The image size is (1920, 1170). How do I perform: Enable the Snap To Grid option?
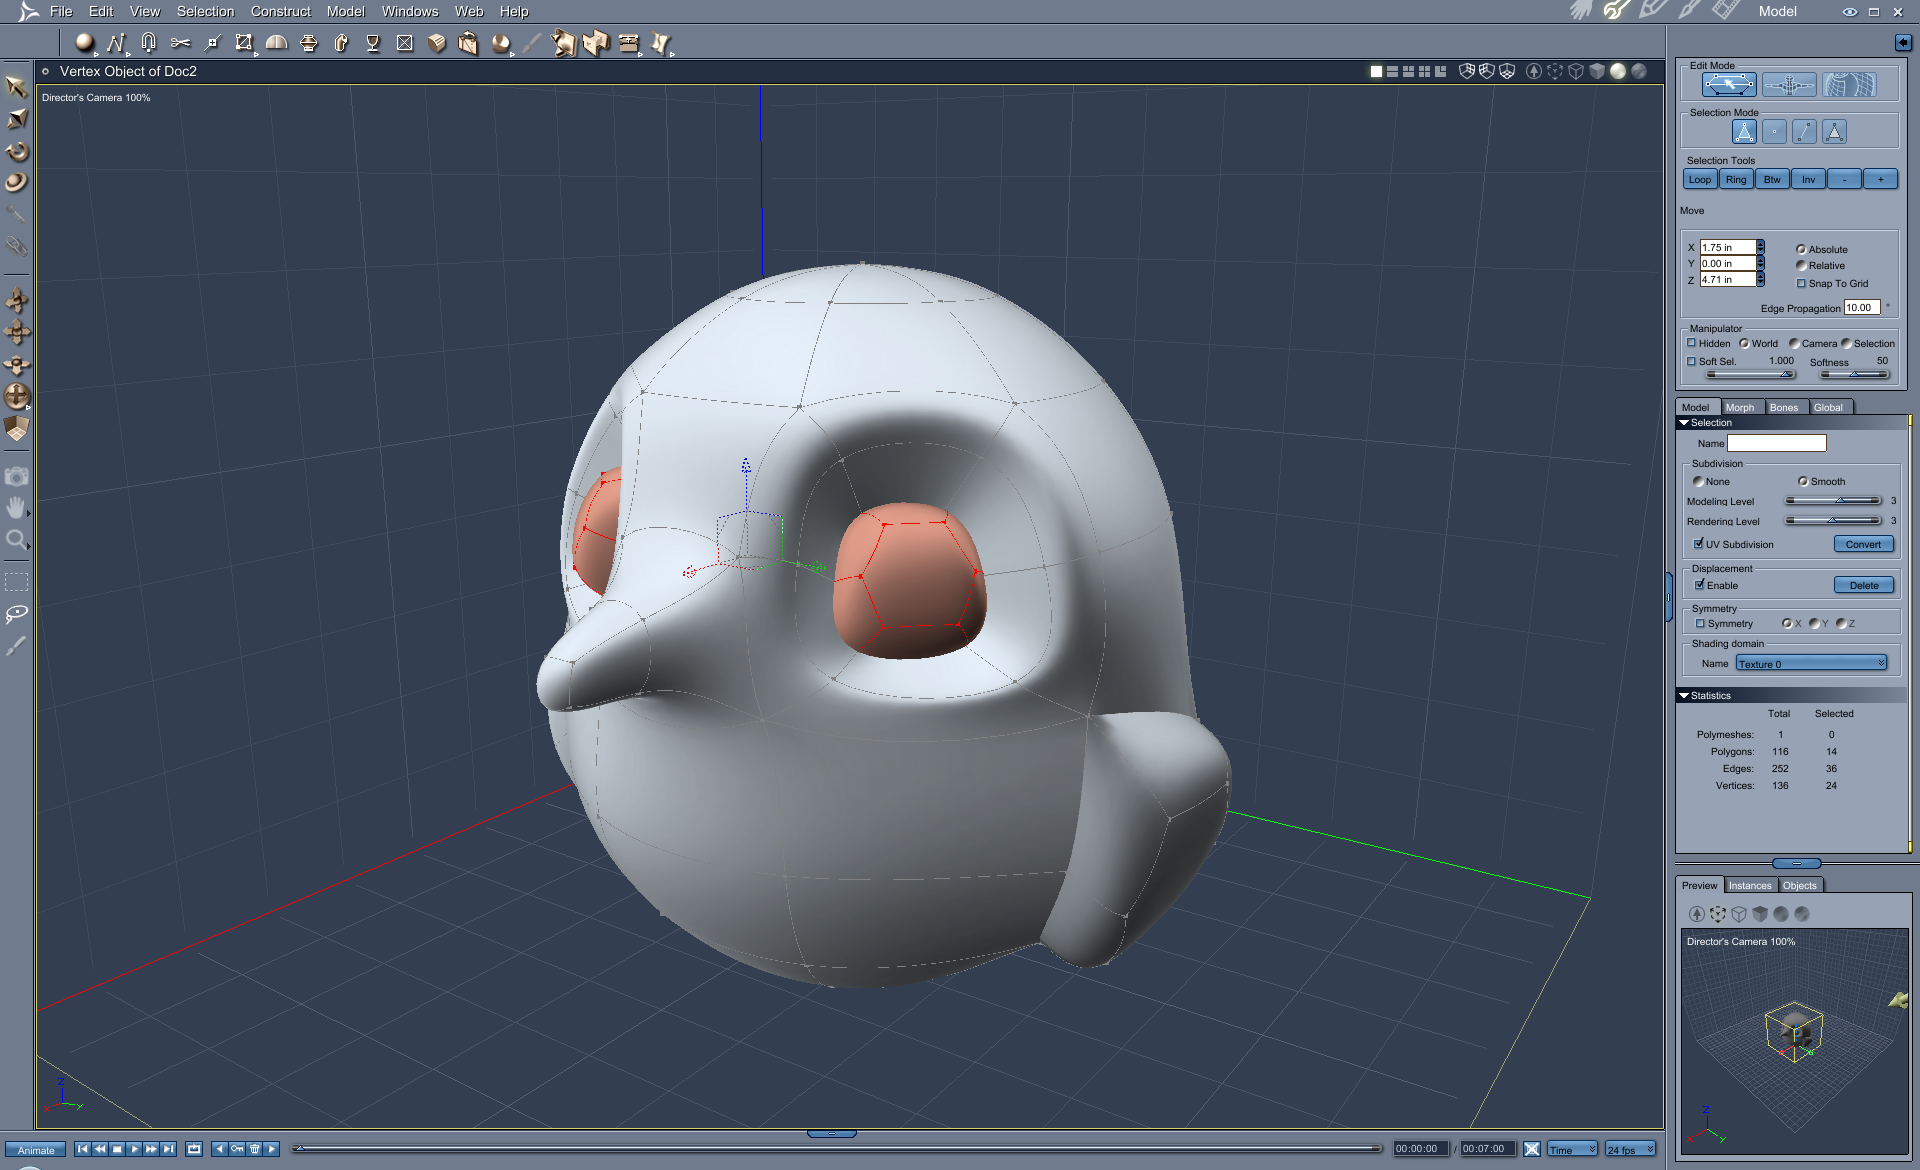pyautogui.click(x=1802, y=283)
